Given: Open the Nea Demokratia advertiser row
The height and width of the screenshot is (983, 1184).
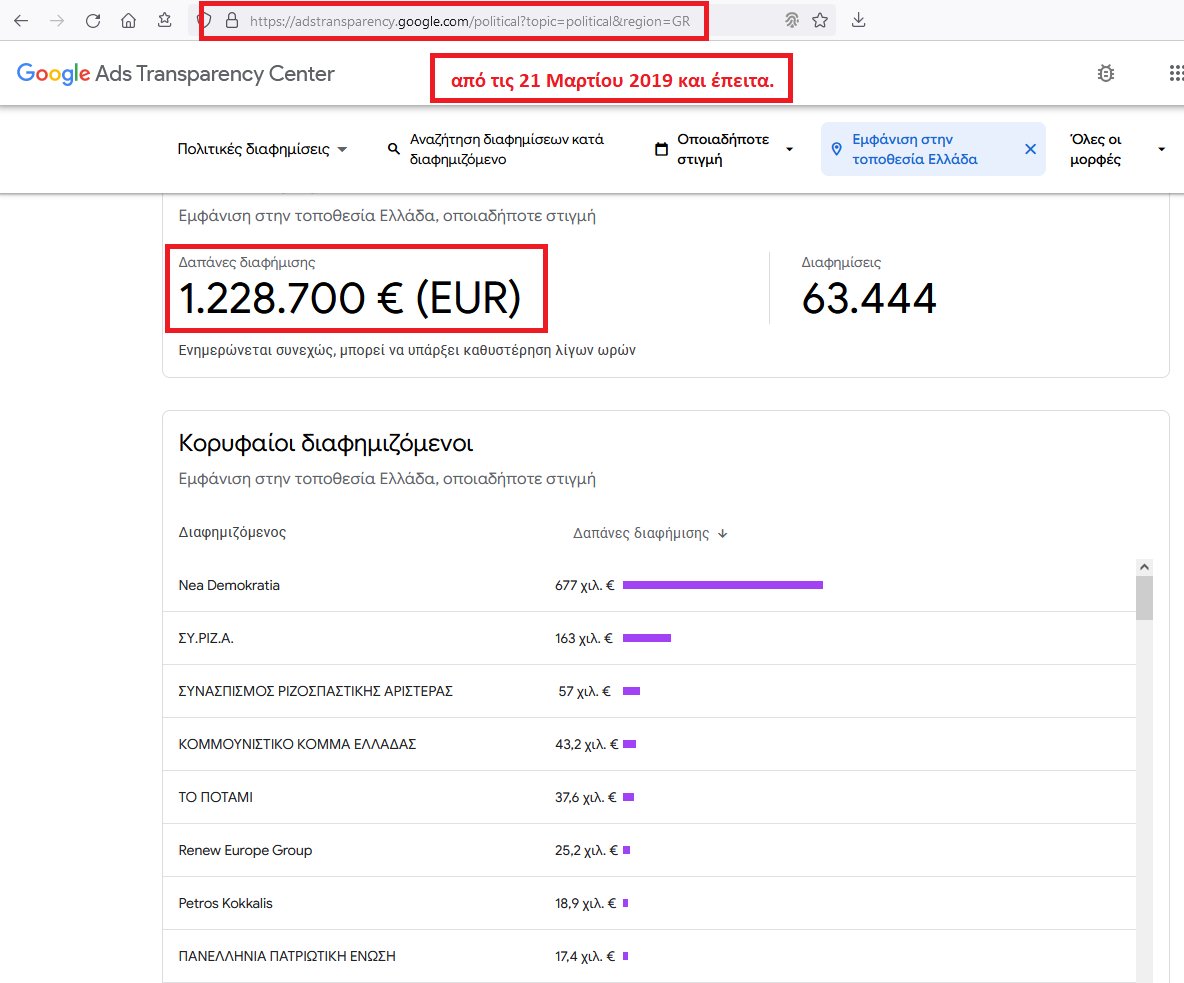Looking at the screenshot, I should [x=649, y=585].
